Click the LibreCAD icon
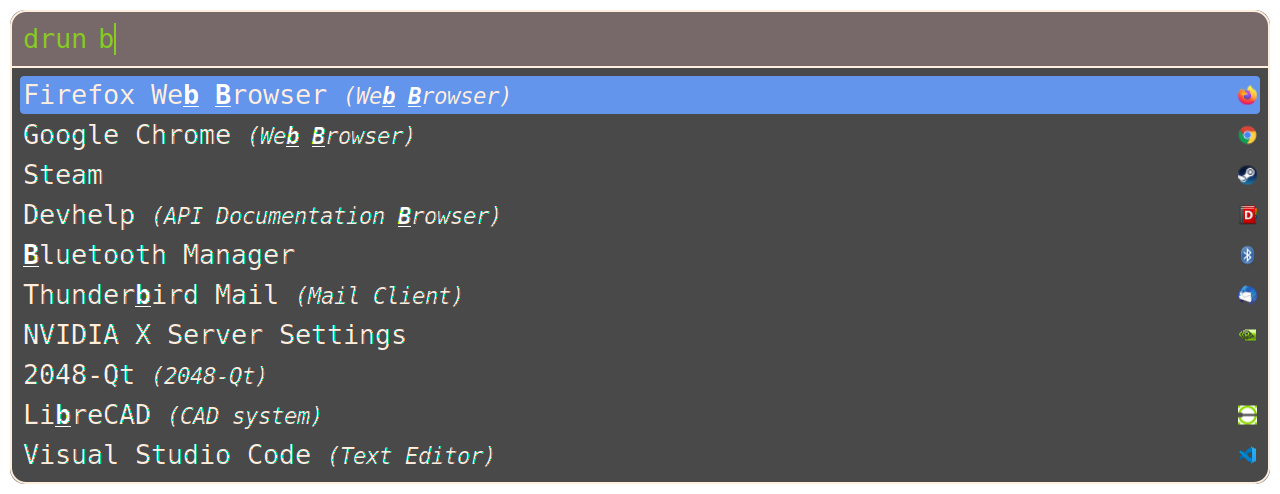 click(x=1247, y=415)
